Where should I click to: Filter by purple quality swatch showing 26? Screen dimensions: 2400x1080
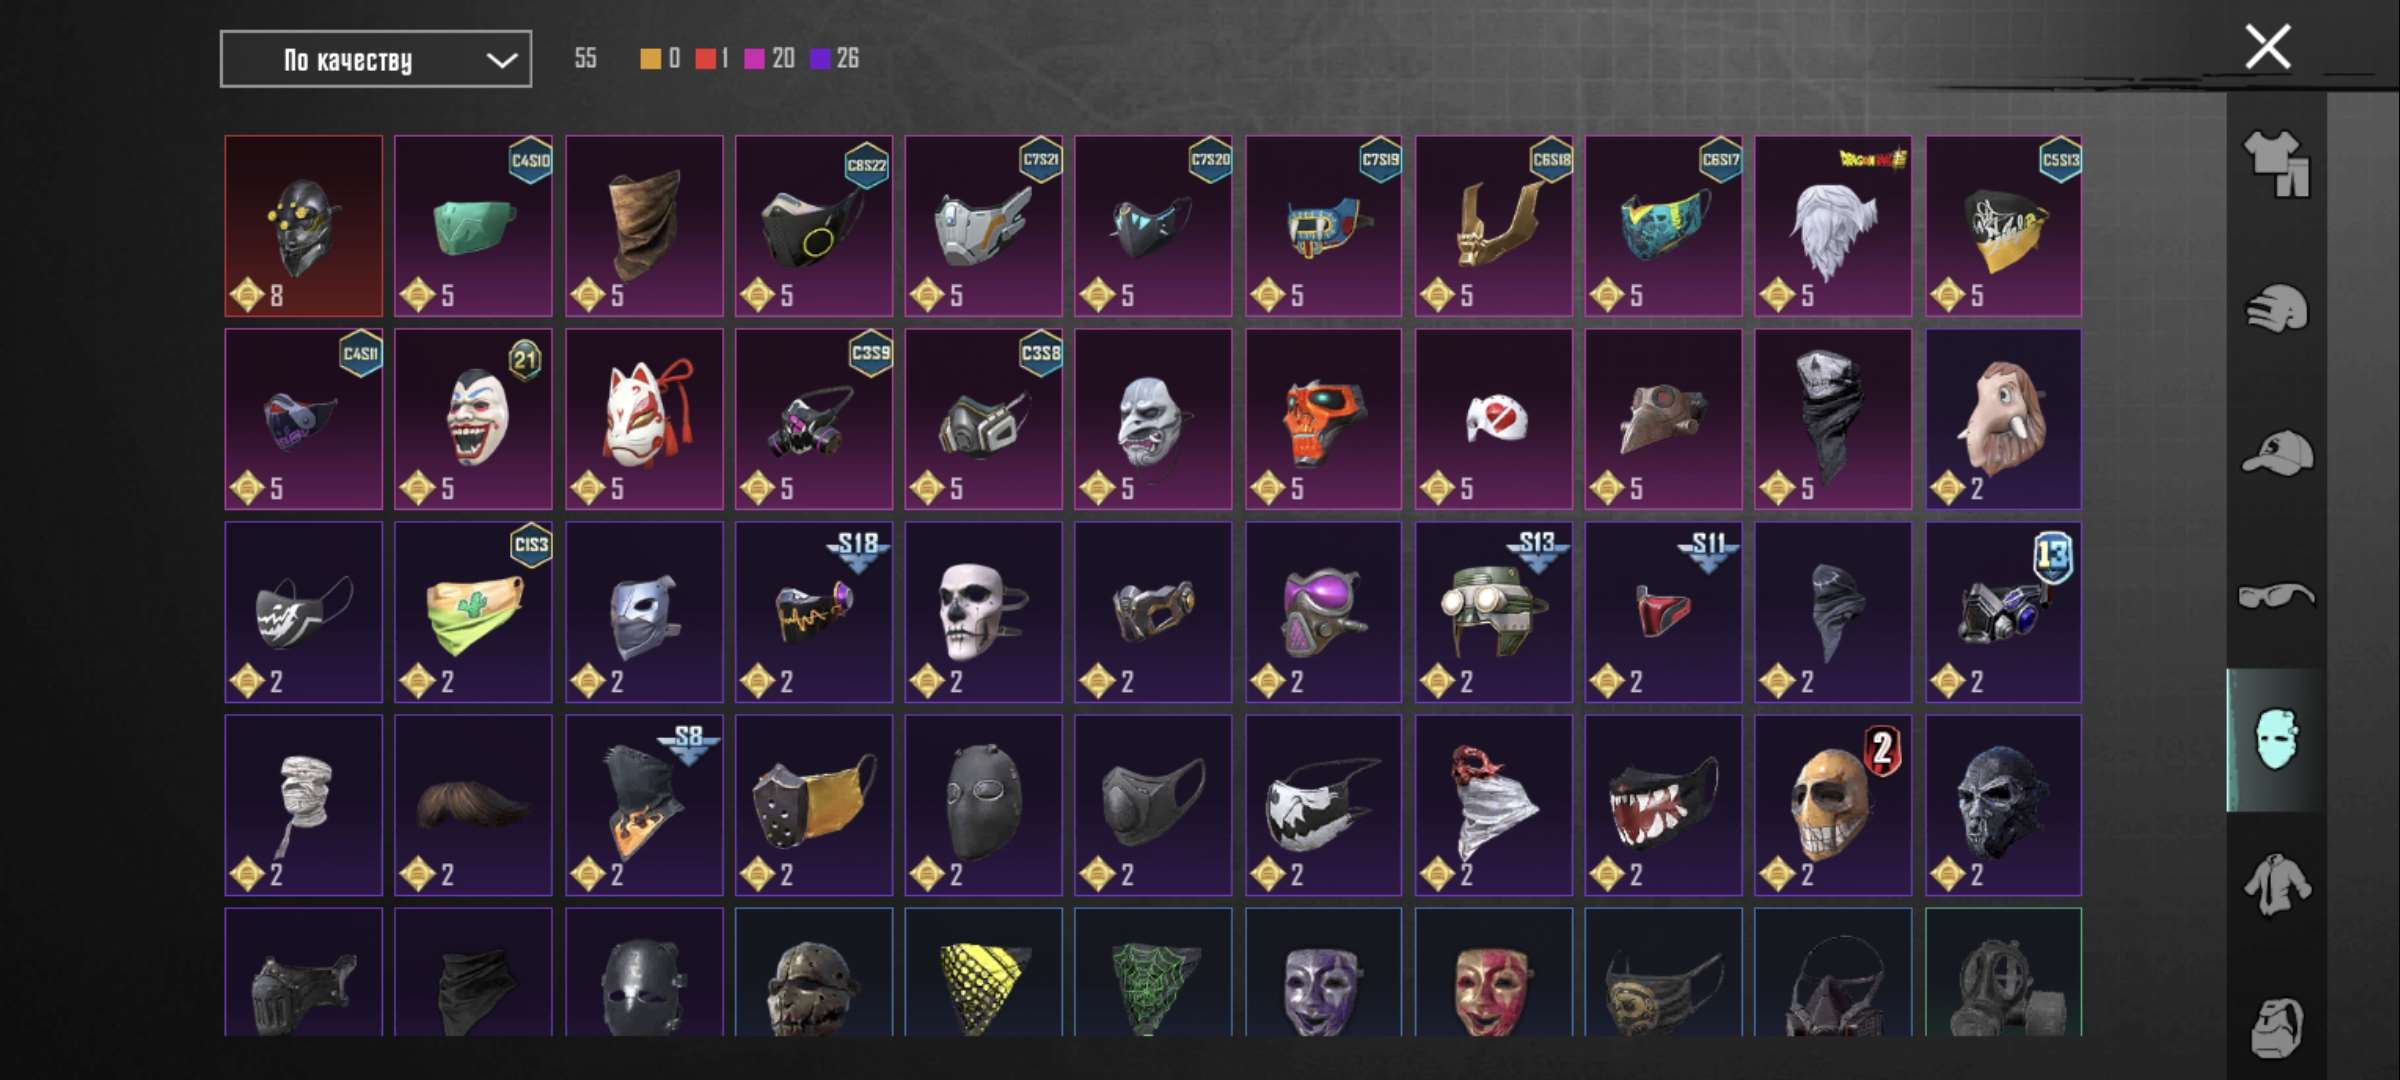[x=820, y=59]
